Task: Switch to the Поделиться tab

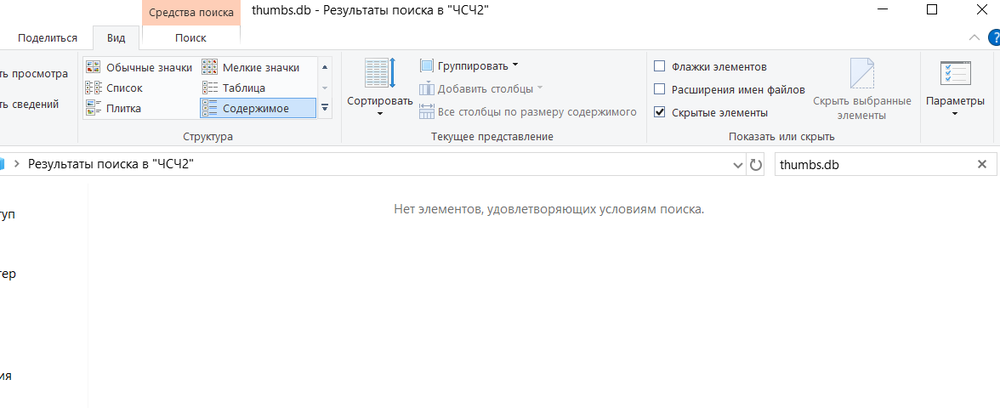Action: (48, 38)
